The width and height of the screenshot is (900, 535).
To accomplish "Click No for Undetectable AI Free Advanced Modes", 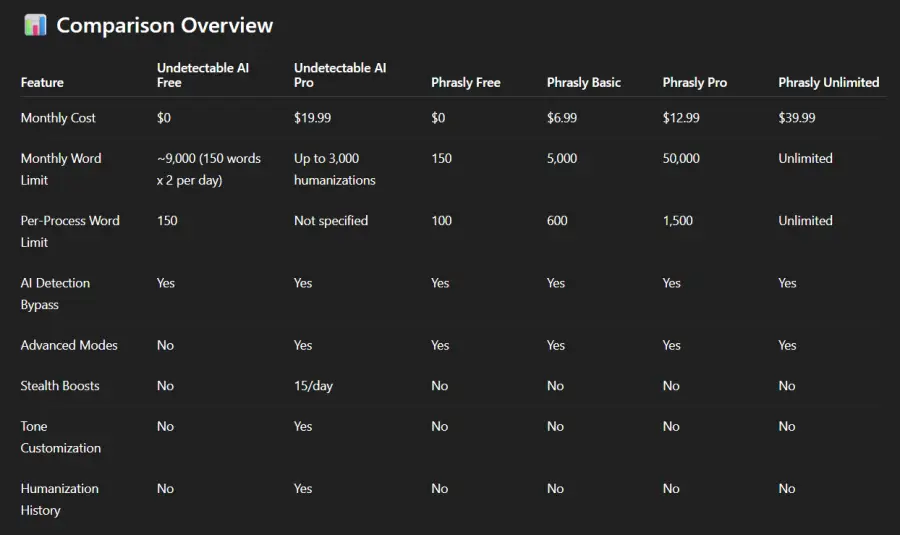I will point(165,345).
